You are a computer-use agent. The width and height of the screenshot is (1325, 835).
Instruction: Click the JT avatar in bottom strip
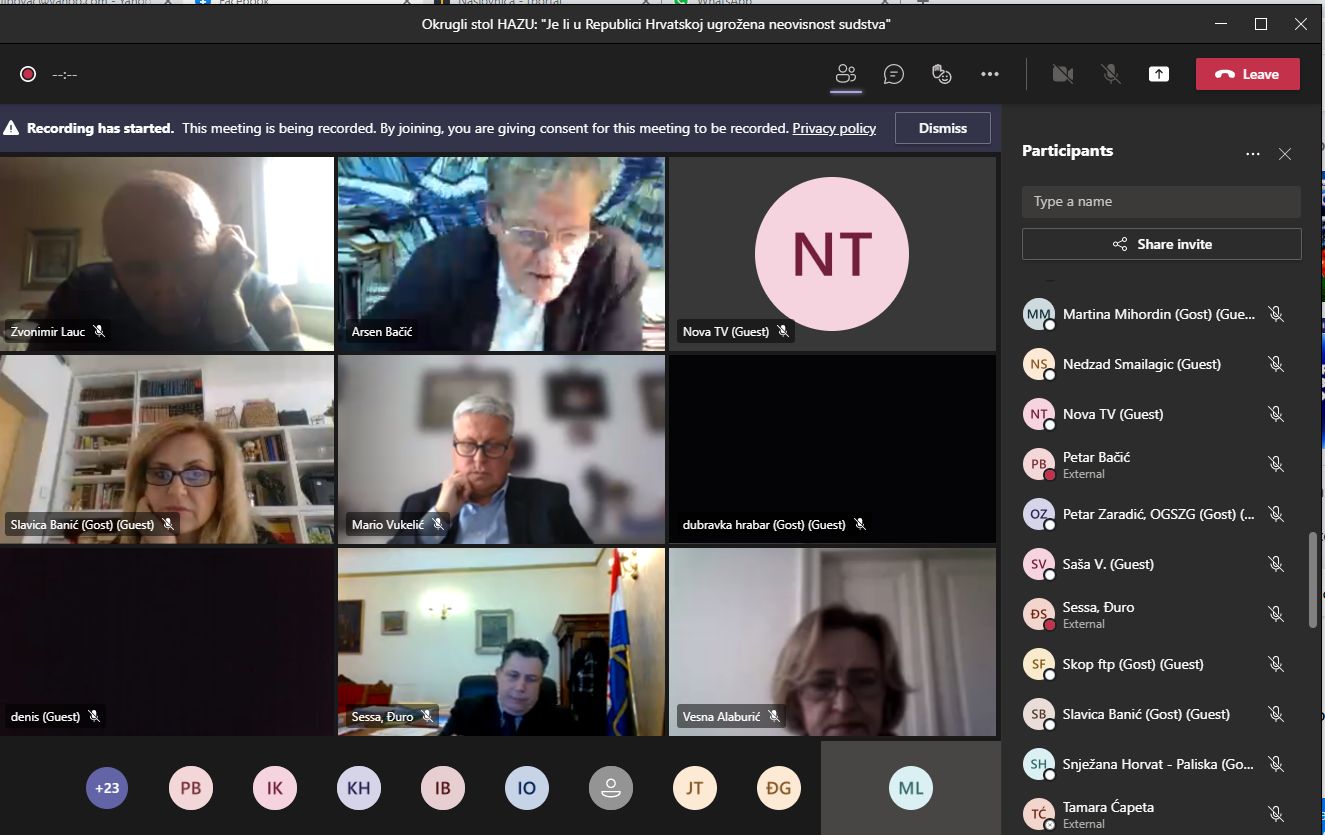click(695, 788)
